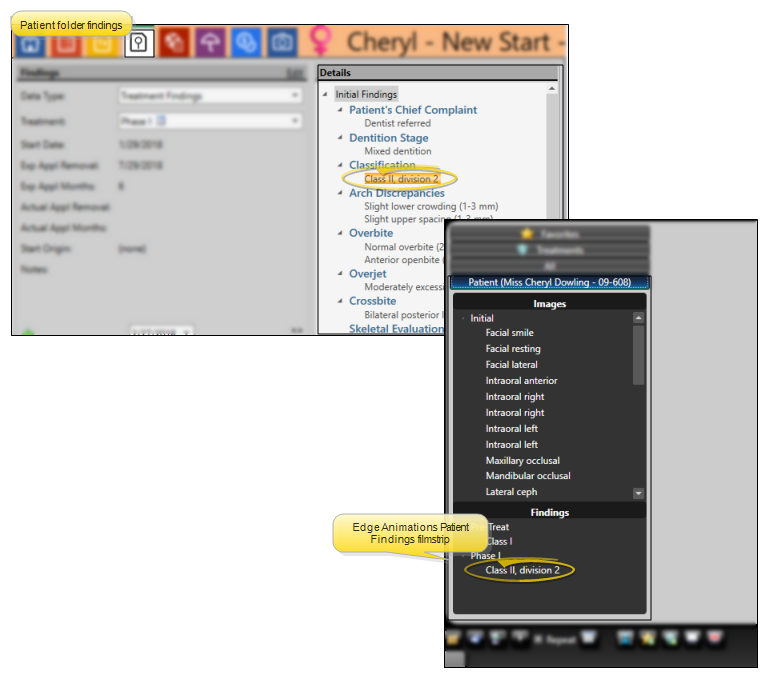Click the Edit link in Findings header
Image resolution: width=770 pixels, height=680 pixels.
click(294, 73)
